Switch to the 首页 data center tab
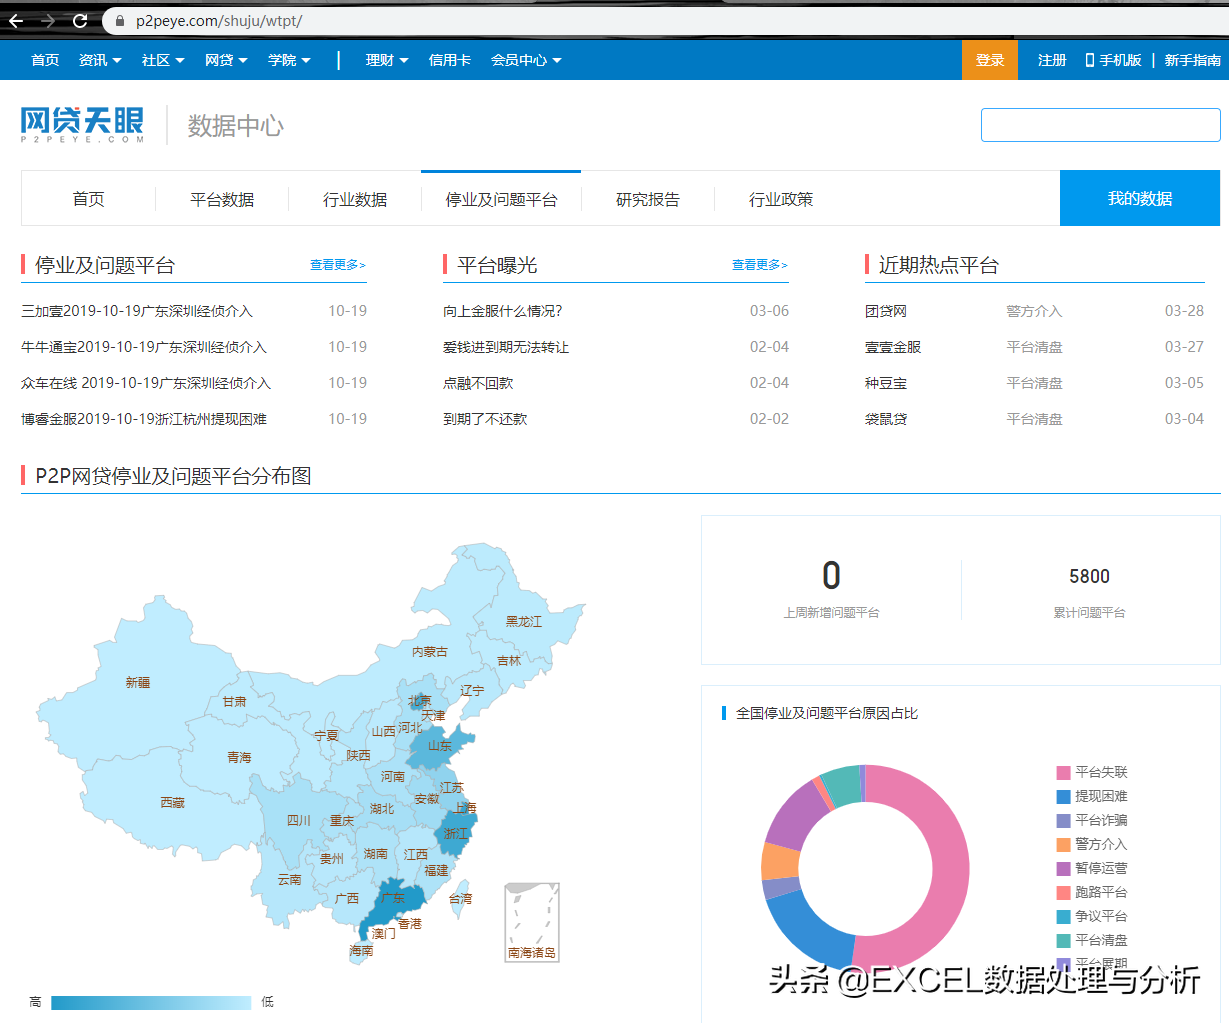This screenshot has width=1229, height=1023. click(88, 199)
